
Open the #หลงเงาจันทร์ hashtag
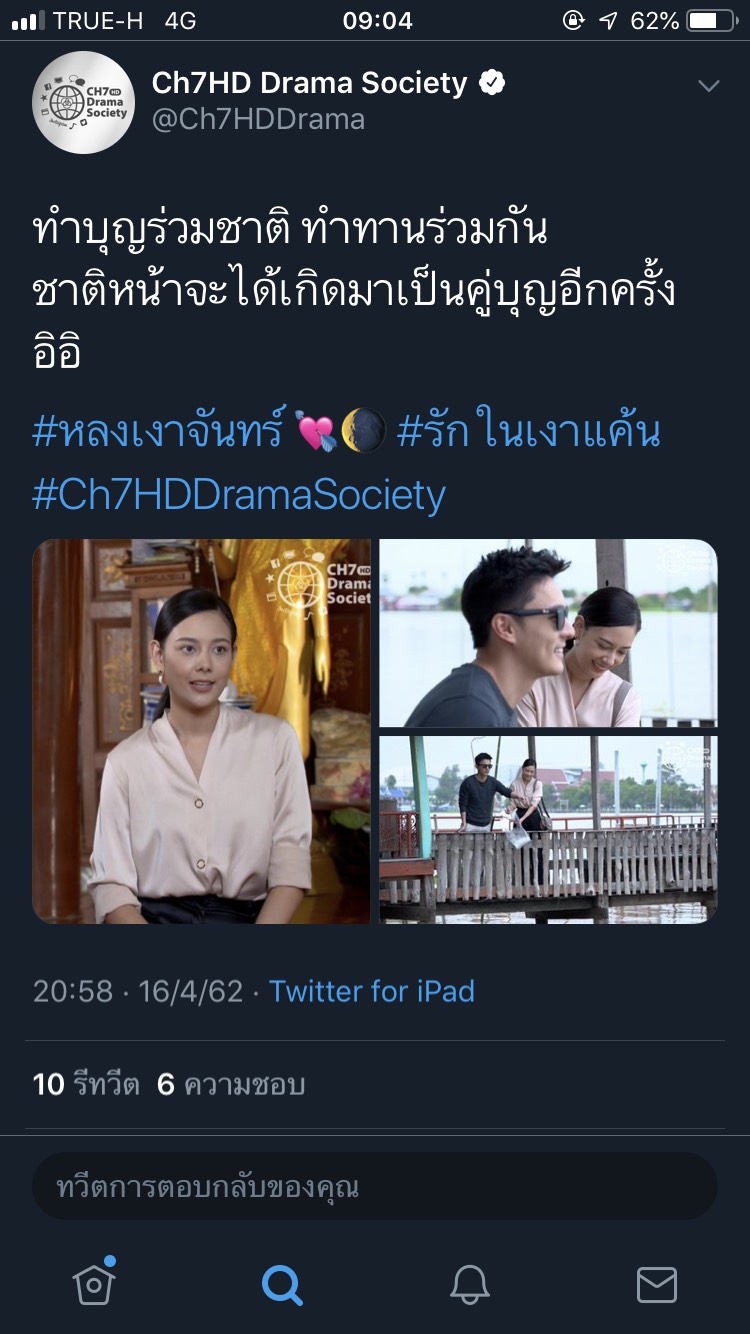159,432
